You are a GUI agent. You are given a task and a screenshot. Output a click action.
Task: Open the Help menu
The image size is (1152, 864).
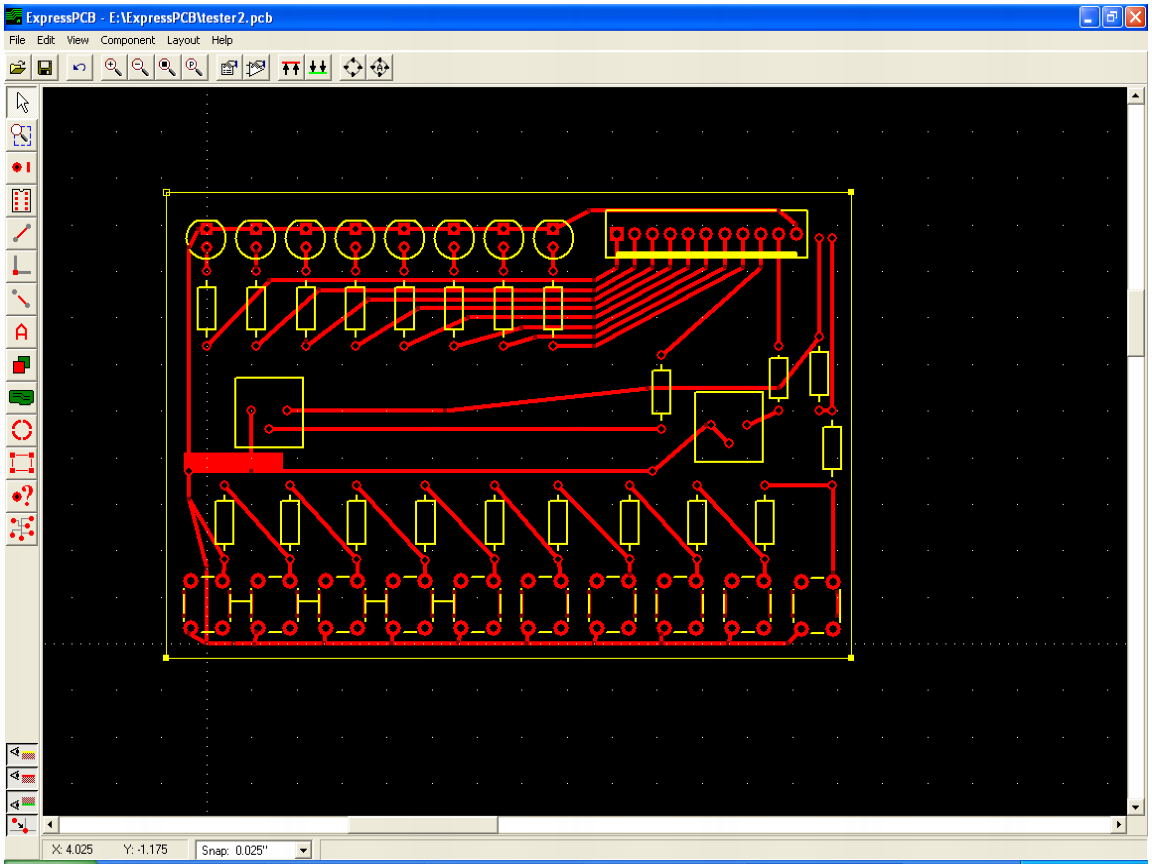coord(222,40)
